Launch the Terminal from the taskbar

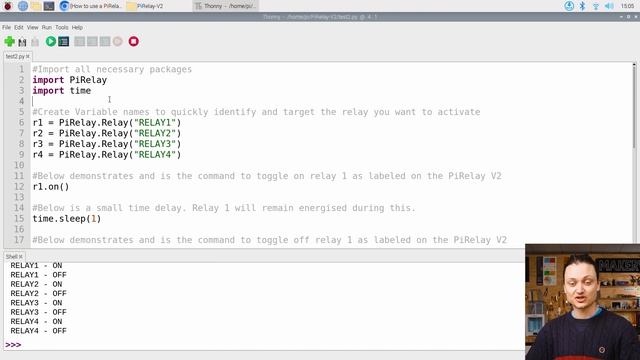(49, 6)
